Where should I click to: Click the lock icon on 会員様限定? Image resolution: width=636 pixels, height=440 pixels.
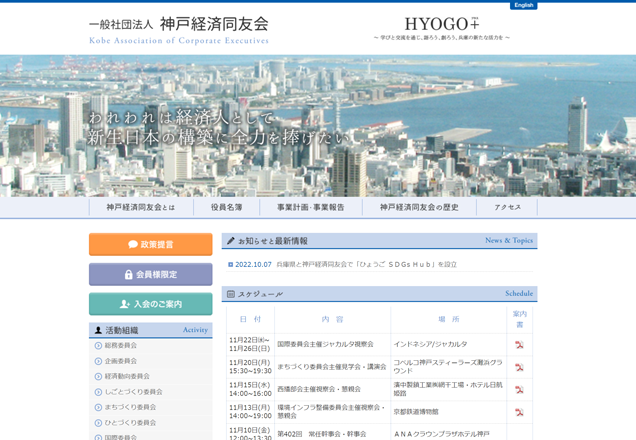[x=128, y=275]
